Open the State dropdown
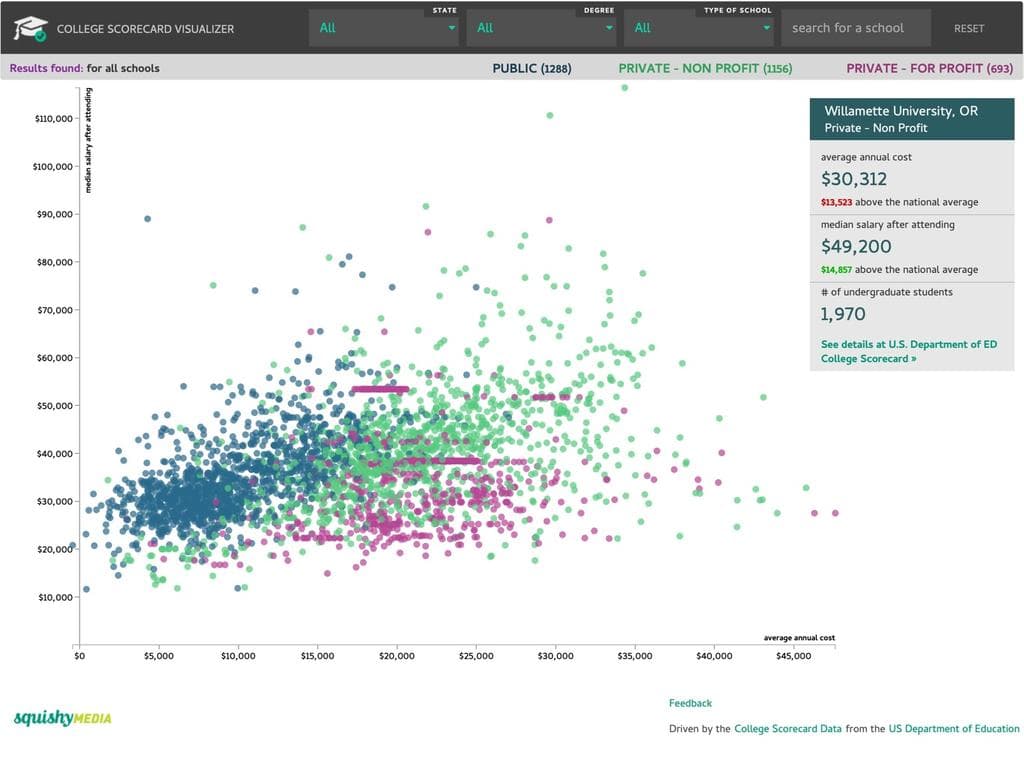This screenshot has height=768, width=1024. point(385,28)
